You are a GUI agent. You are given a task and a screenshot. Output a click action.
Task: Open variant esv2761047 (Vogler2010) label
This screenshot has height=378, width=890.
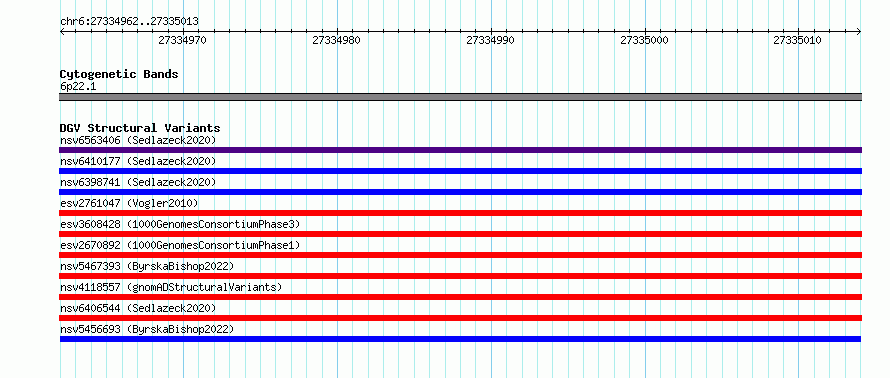[x=129, y=203]
